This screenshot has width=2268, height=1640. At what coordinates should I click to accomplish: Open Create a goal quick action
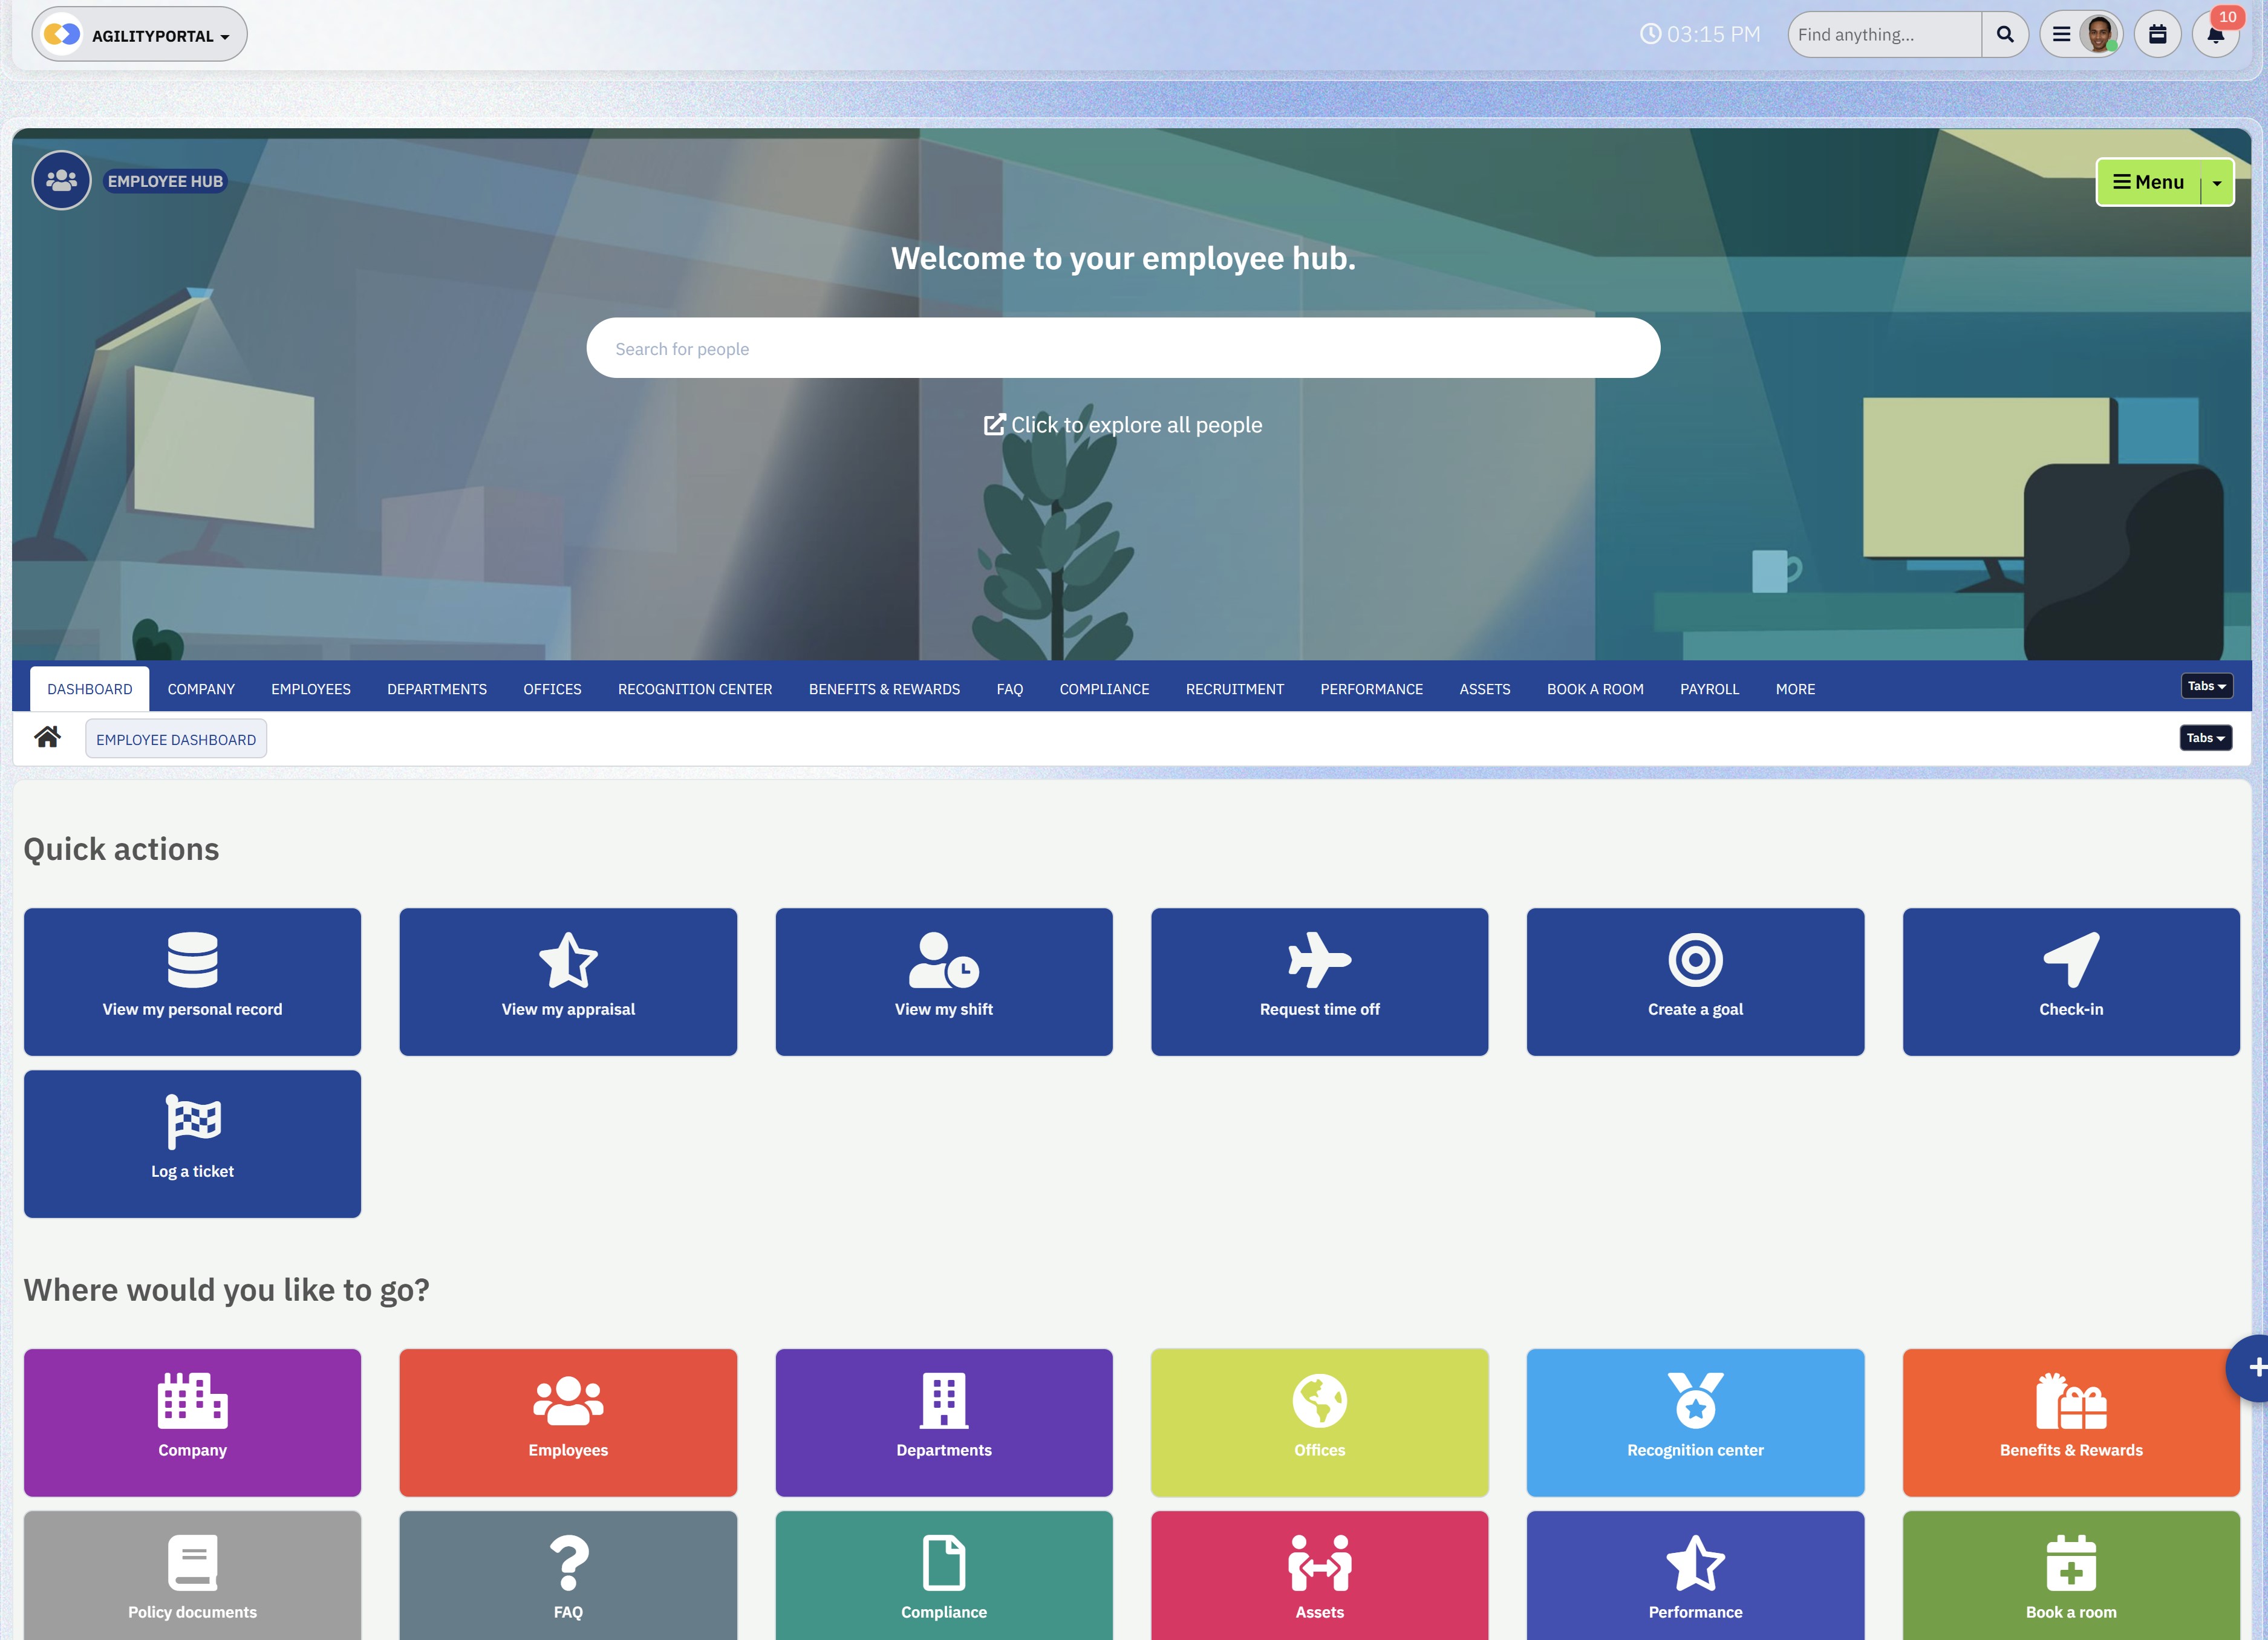click(x=1694, y=980)
